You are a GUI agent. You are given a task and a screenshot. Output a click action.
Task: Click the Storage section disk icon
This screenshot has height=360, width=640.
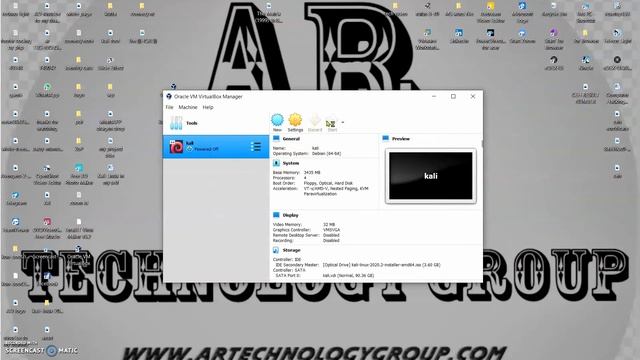[276, 250]
